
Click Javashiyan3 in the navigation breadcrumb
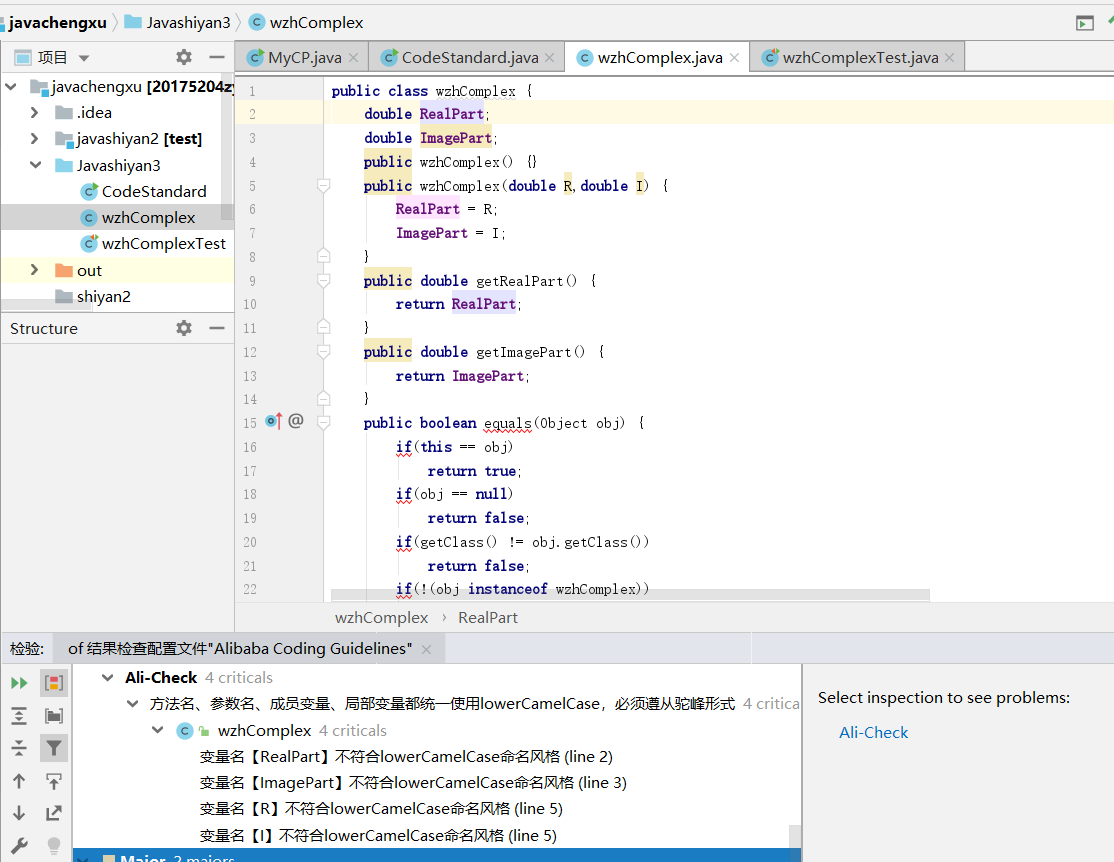click(188, 23)
